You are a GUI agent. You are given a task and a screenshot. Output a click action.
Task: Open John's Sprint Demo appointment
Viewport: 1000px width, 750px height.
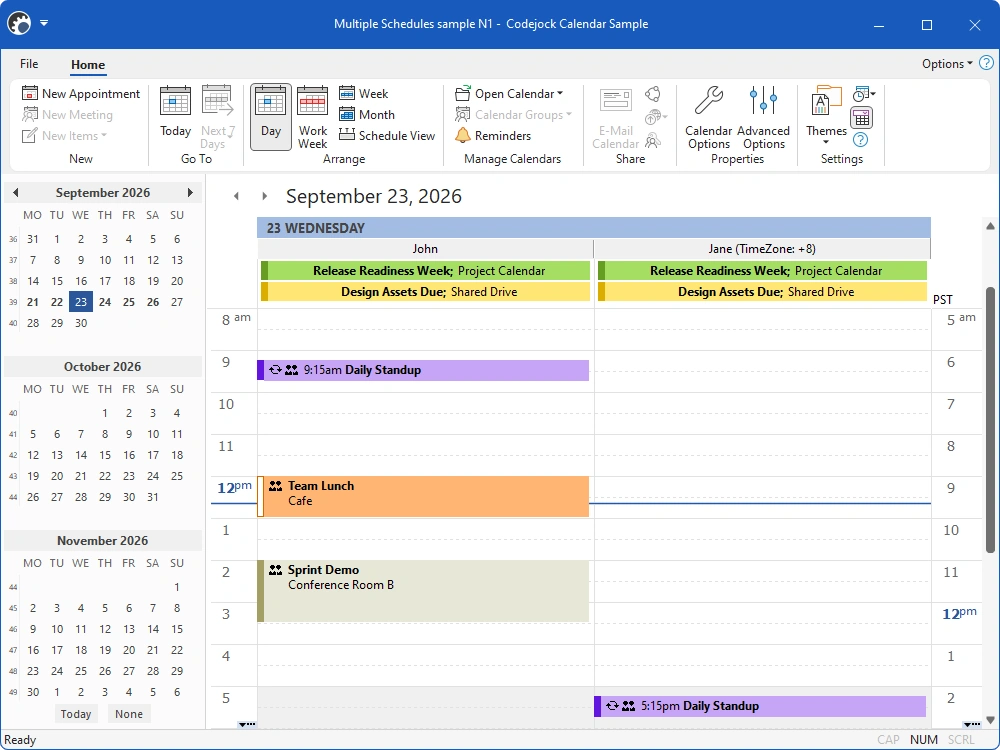(x=423, y=591)
